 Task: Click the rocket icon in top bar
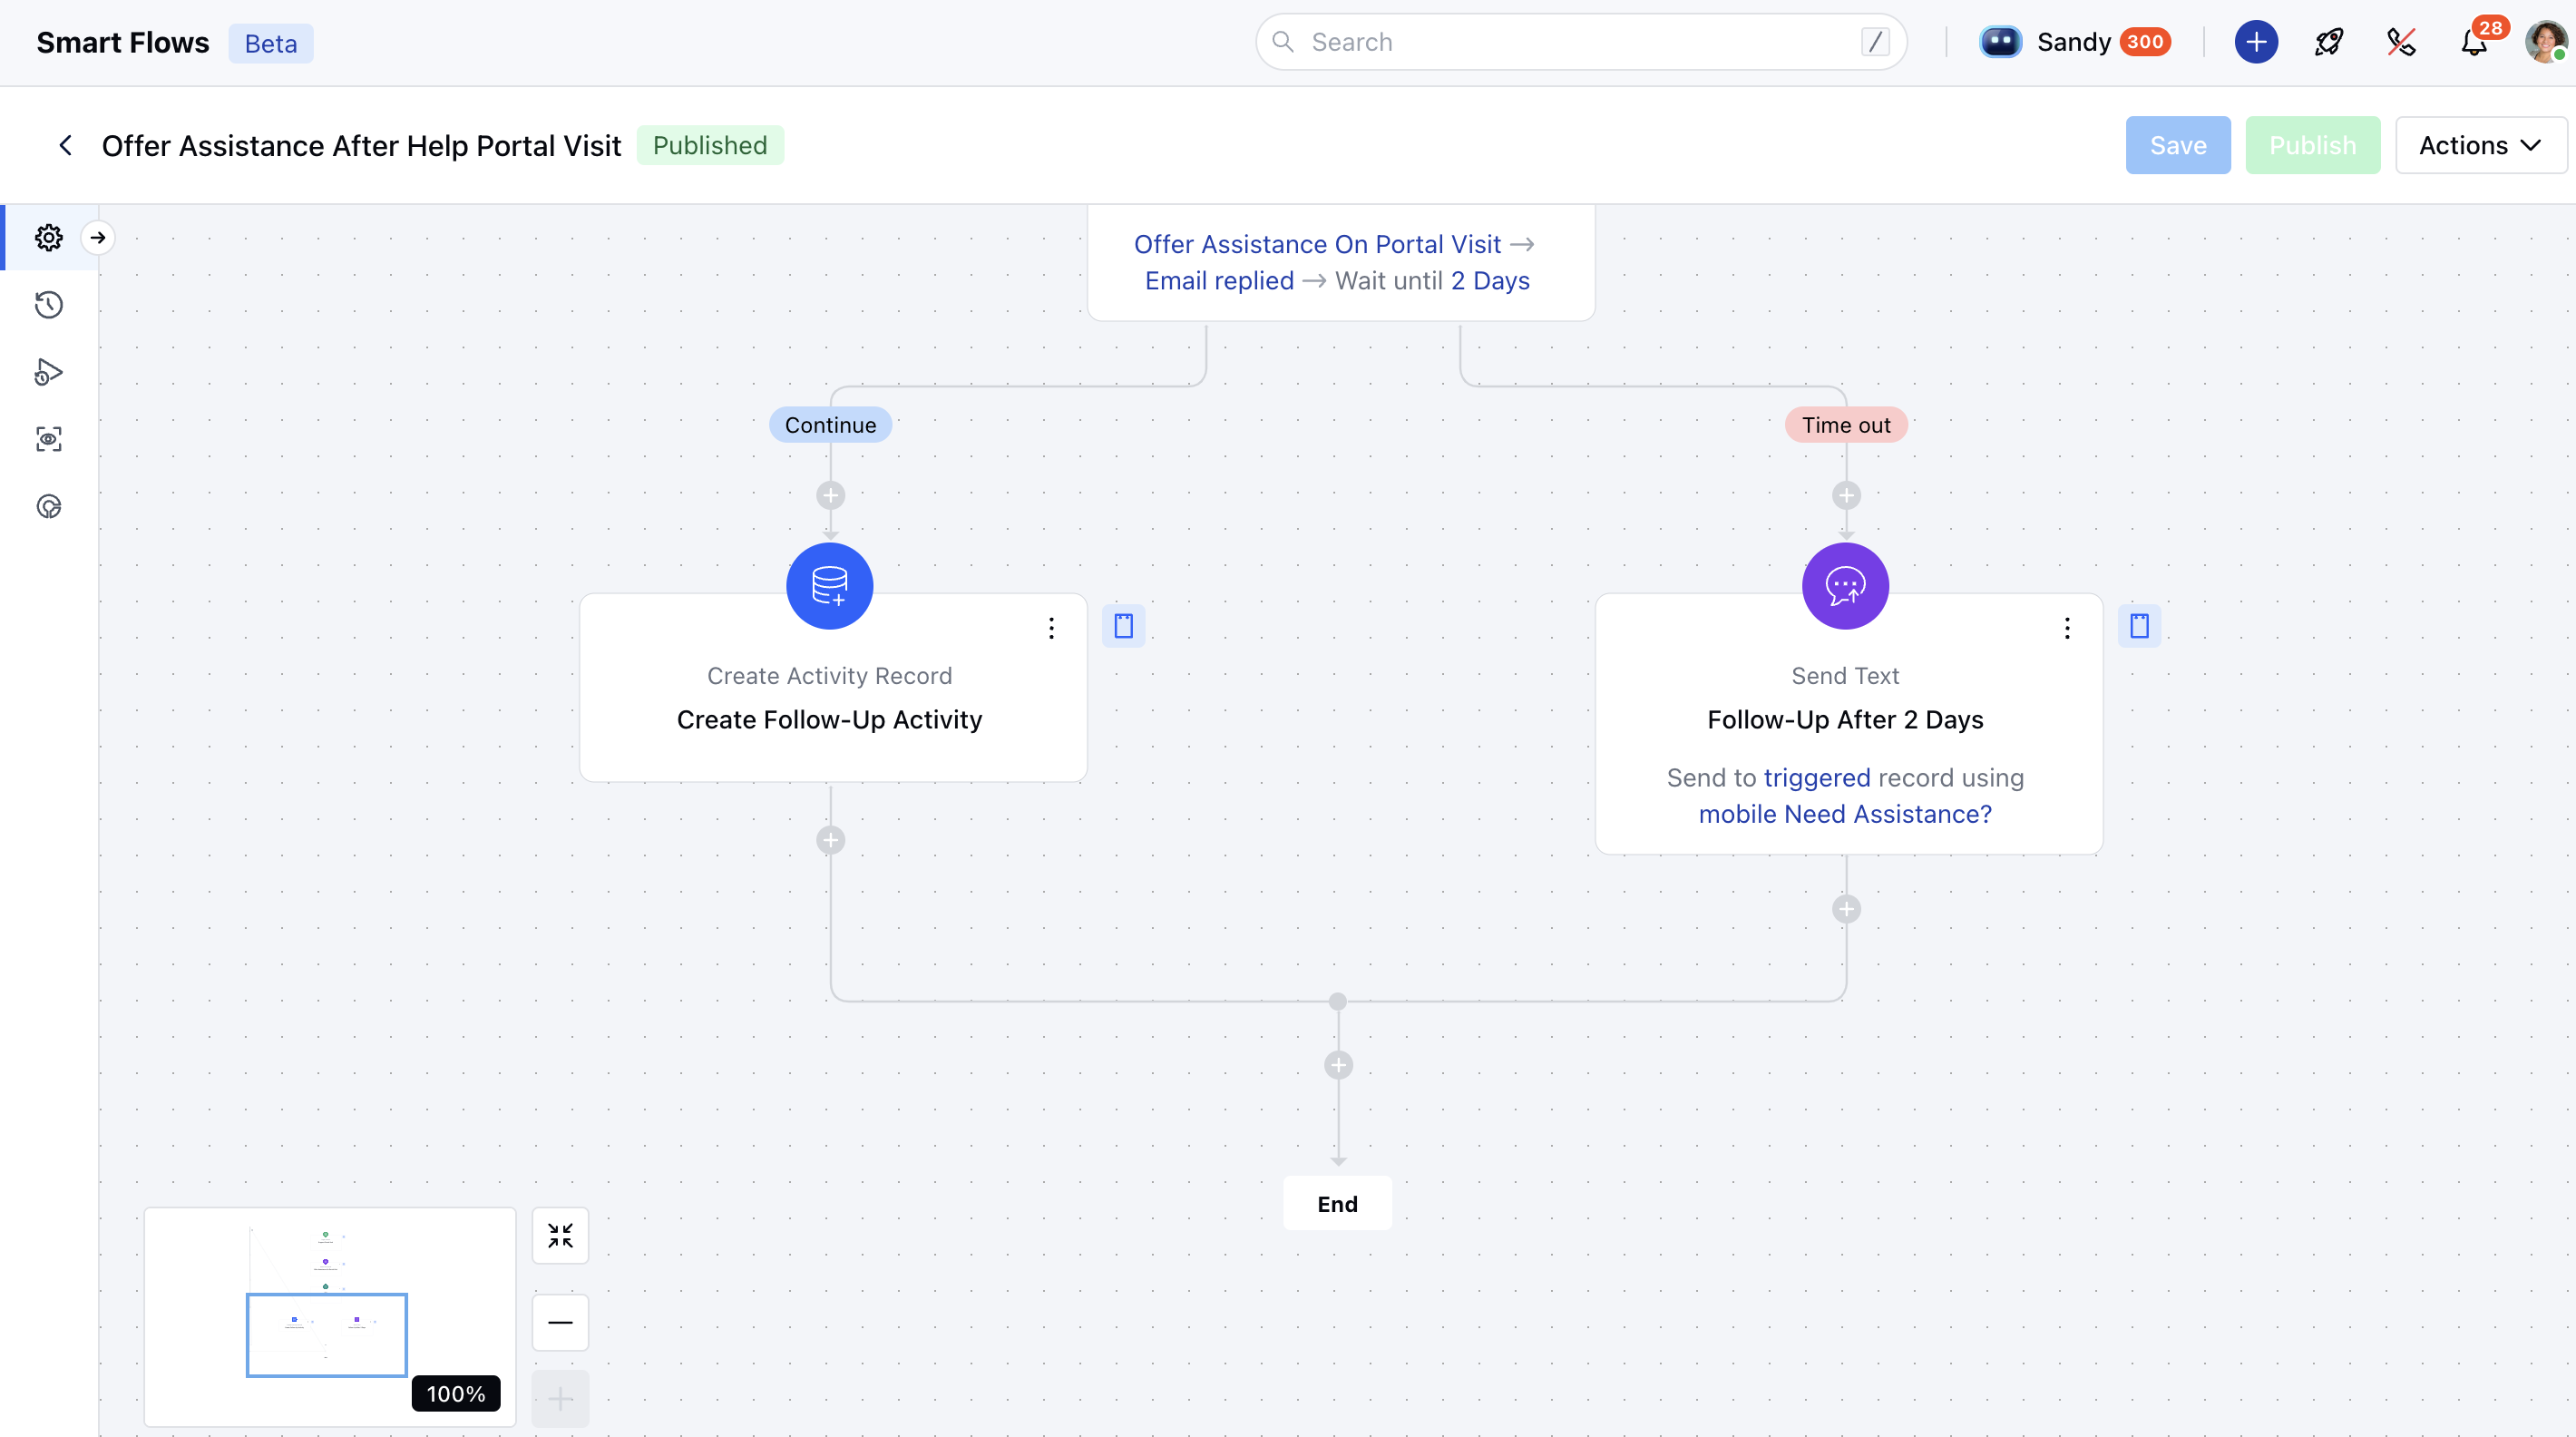2329,42
